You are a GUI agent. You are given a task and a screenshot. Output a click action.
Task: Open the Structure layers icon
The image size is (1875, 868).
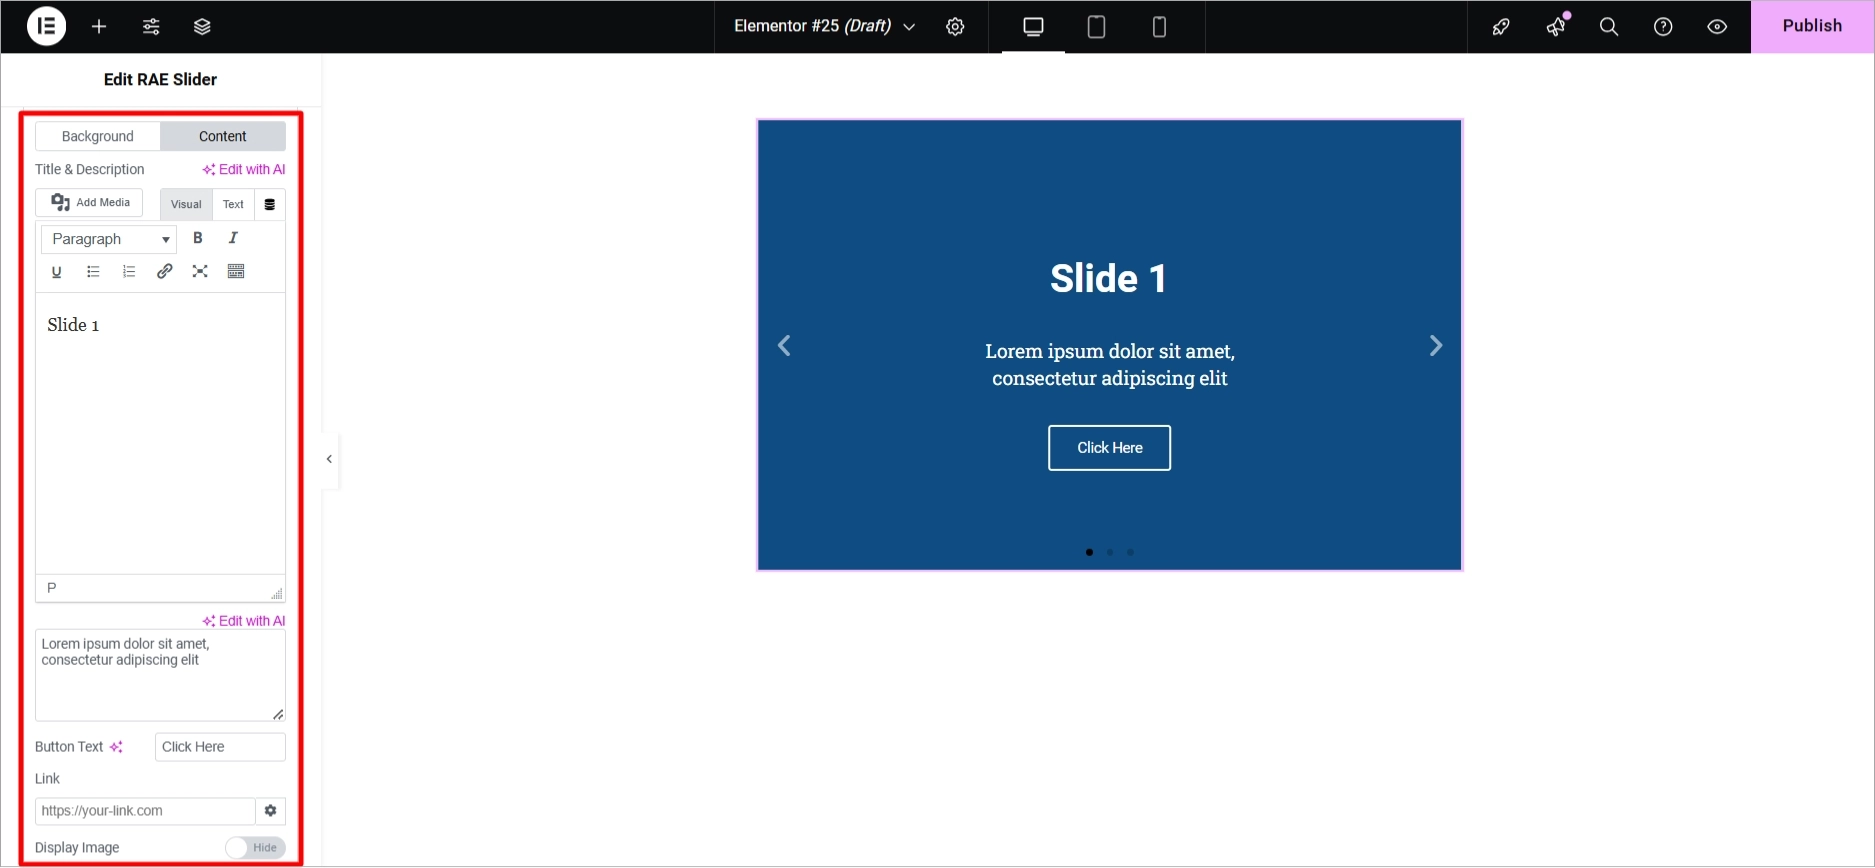point(202,27)
